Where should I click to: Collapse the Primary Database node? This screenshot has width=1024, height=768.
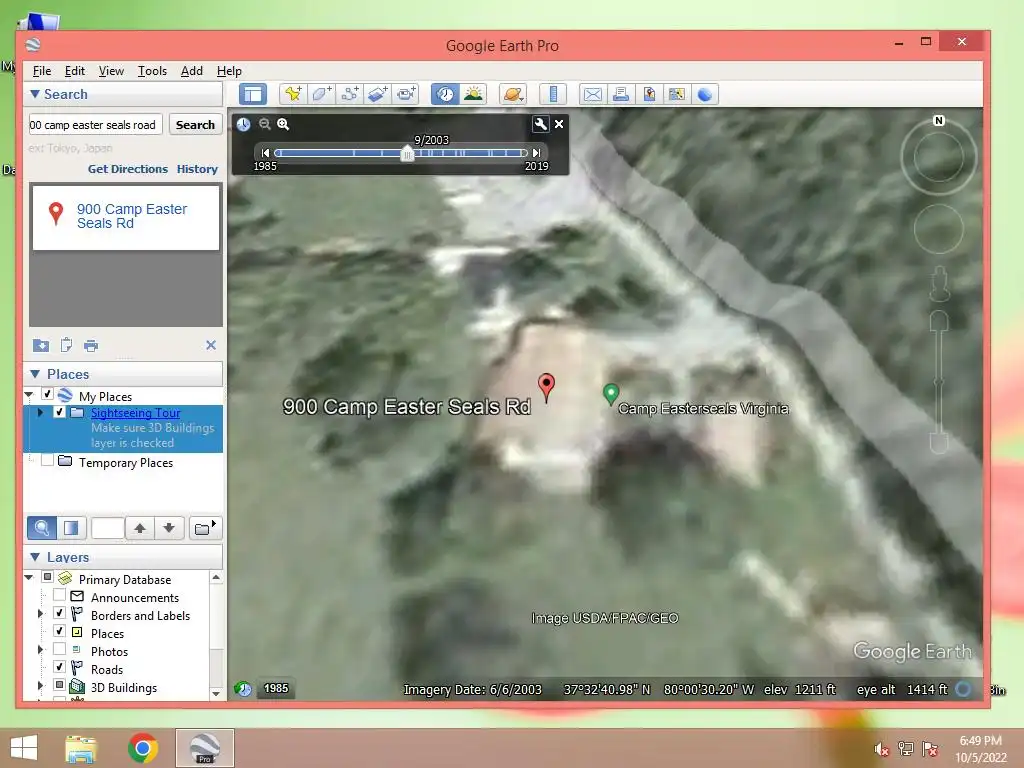point(29,577)
